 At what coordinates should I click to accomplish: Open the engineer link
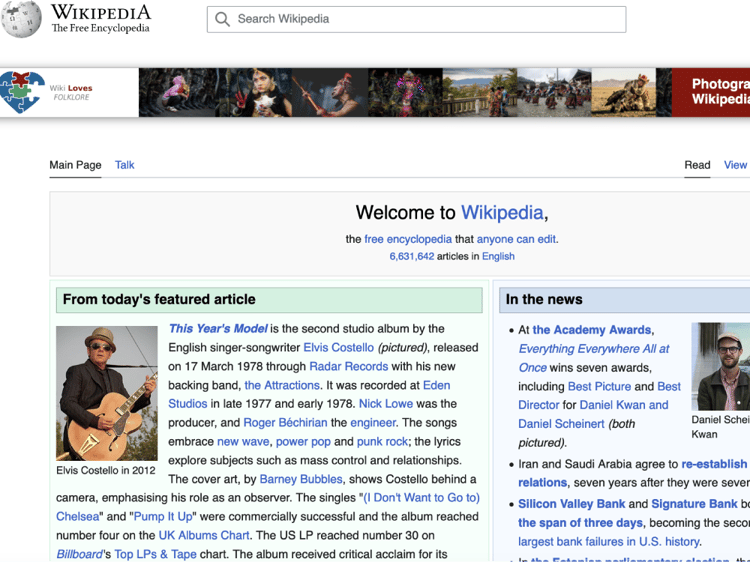click(x=373, y=423)
